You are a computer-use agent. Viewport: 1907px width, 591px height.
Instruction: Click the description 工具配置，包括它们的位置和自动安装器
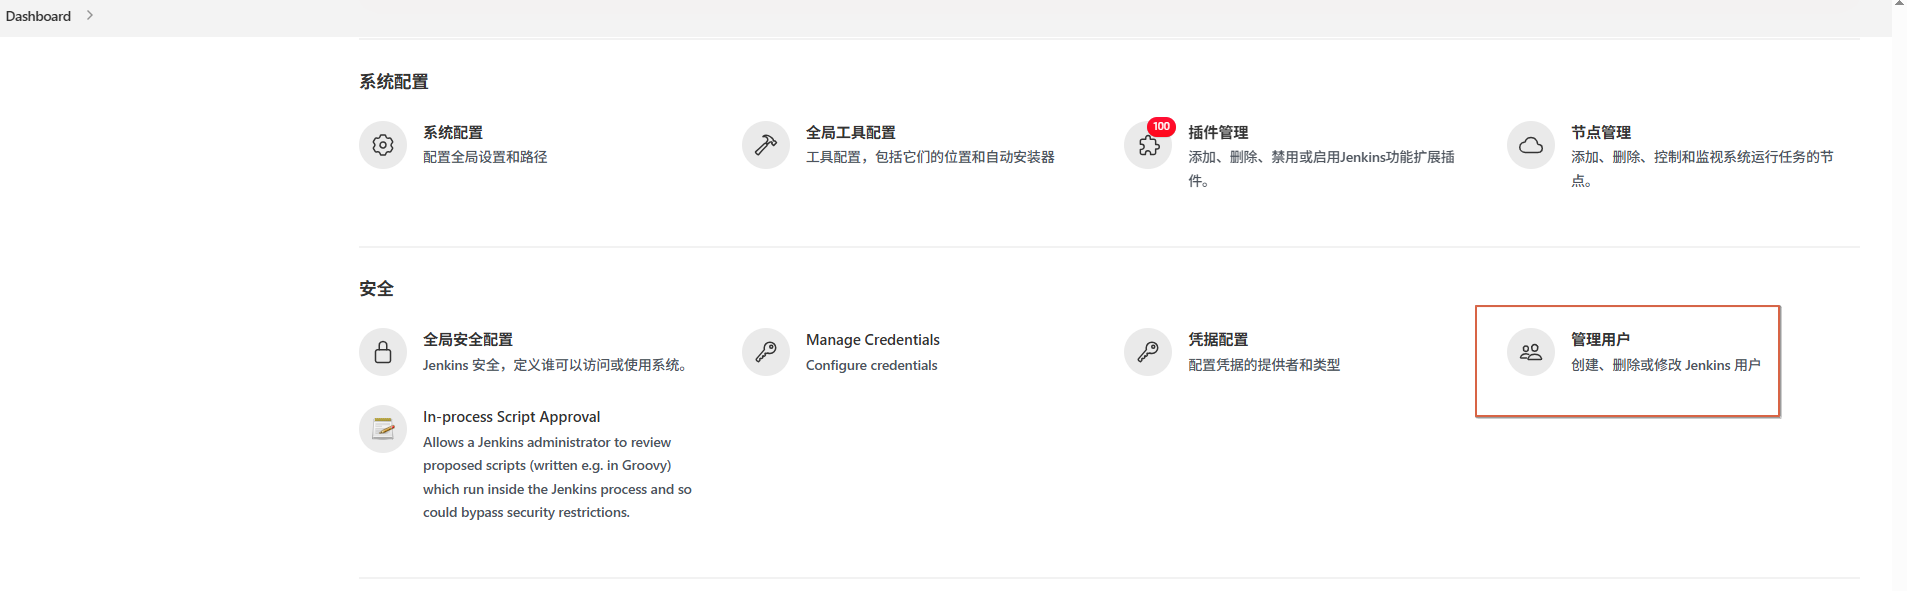pos(930,157)
